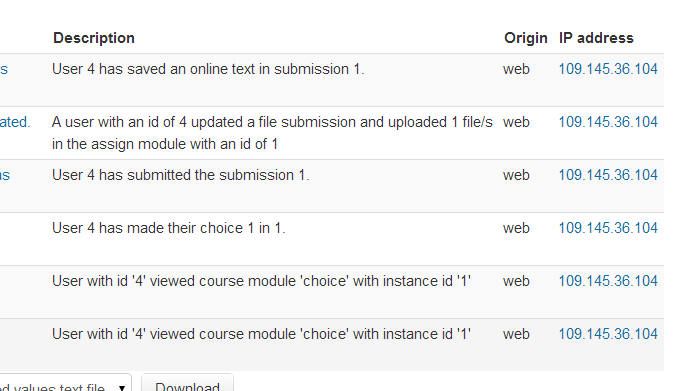Image resolution: width=684 pixels, height=391 pixels.
Task: Click the truncated link left of 'saved an online text'
Action: pos(4,69)
